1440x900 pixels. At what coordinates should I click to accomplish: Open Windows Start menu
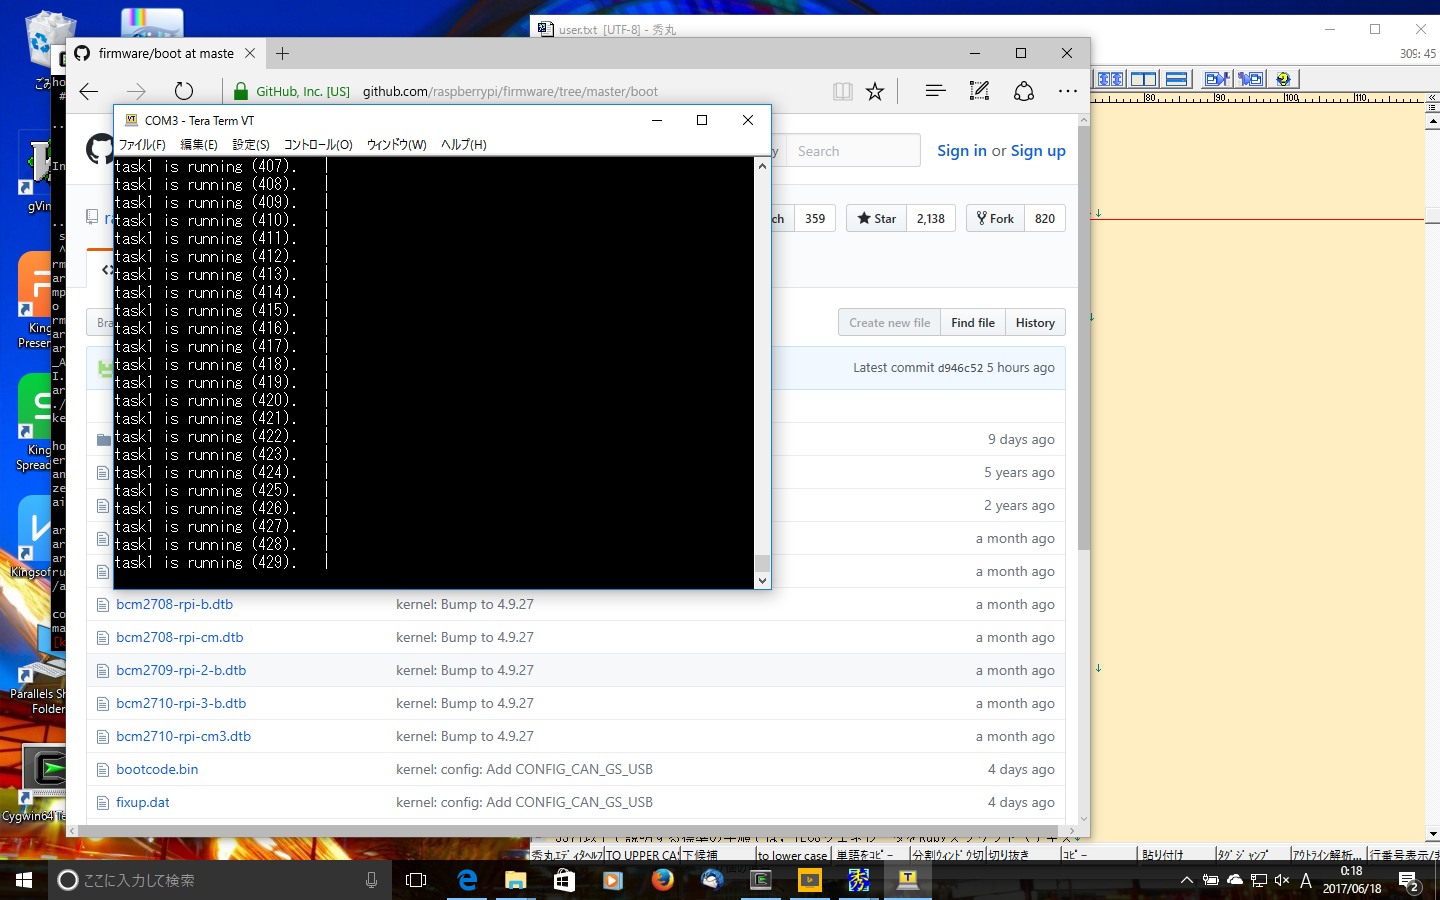click(x=24, y=880)
